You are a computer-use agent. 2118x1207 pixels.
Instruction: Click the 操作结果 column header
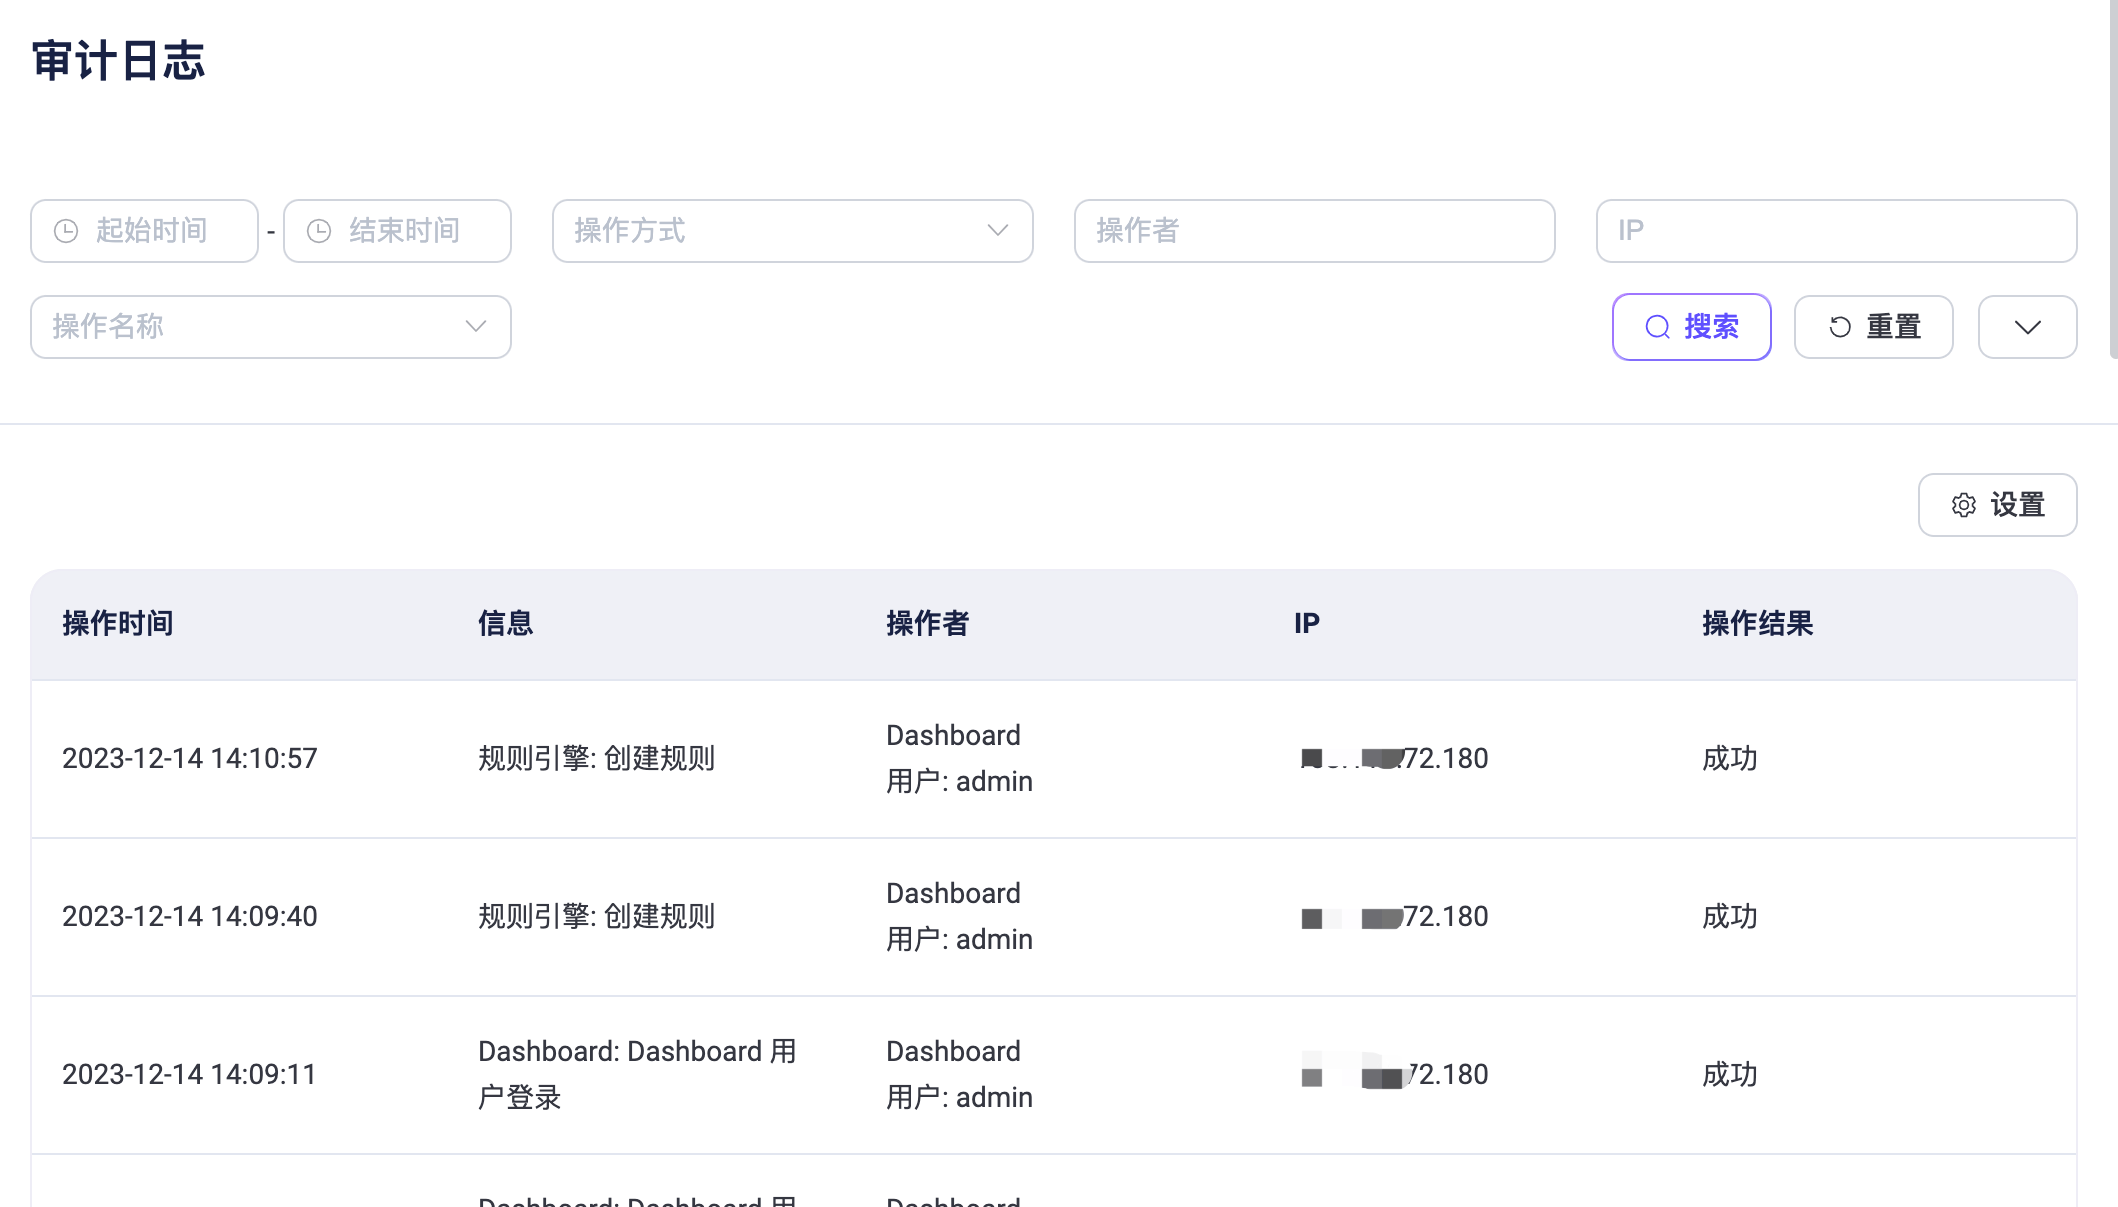click(x=1758, y=623)
